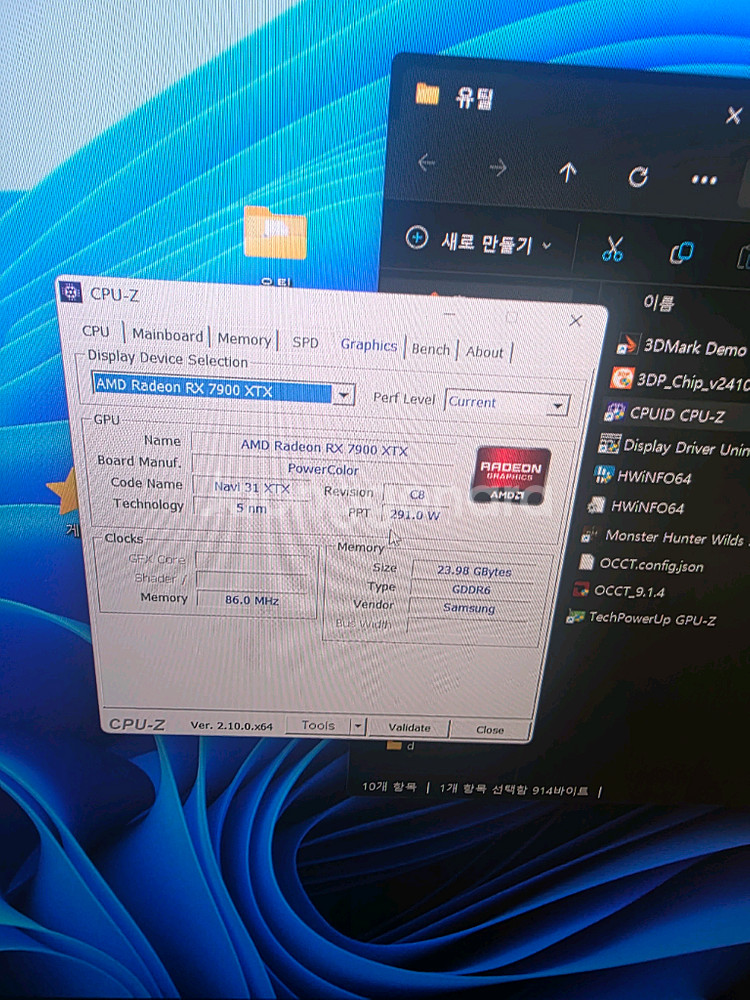Select the 3DP_Chip file icon
Viewport: 750px width, 1000px height.
click(x=622, y=379)
